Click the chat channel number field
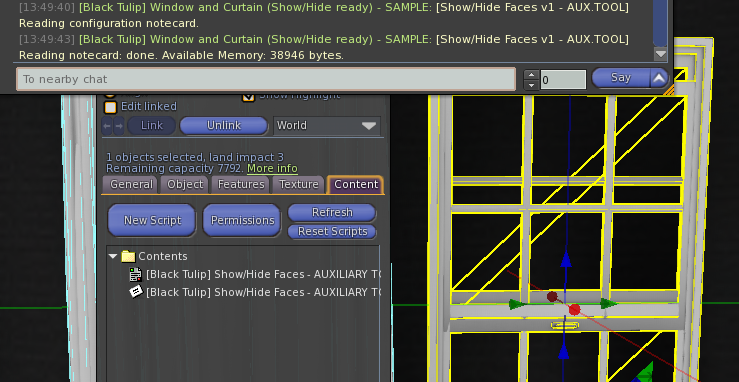Viewport: 739px width, 382px height. coord(563,80)
